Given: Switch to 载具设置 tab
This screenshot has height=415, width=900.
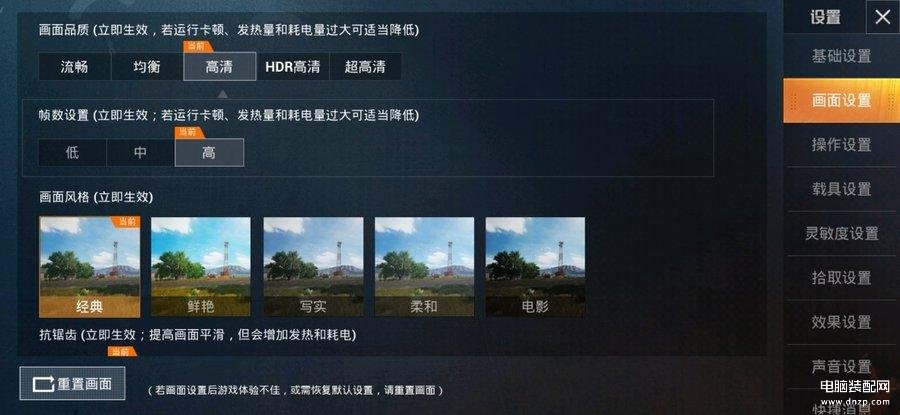Looking at the screenshot, I should 841,189.
